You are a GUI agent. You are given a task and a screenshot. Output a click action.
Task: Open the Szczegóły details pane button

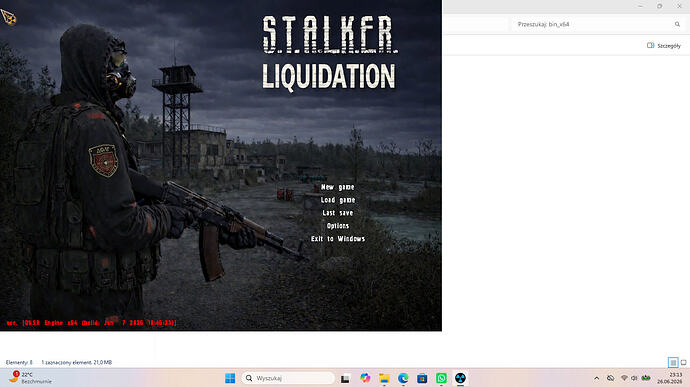(664, 45)
